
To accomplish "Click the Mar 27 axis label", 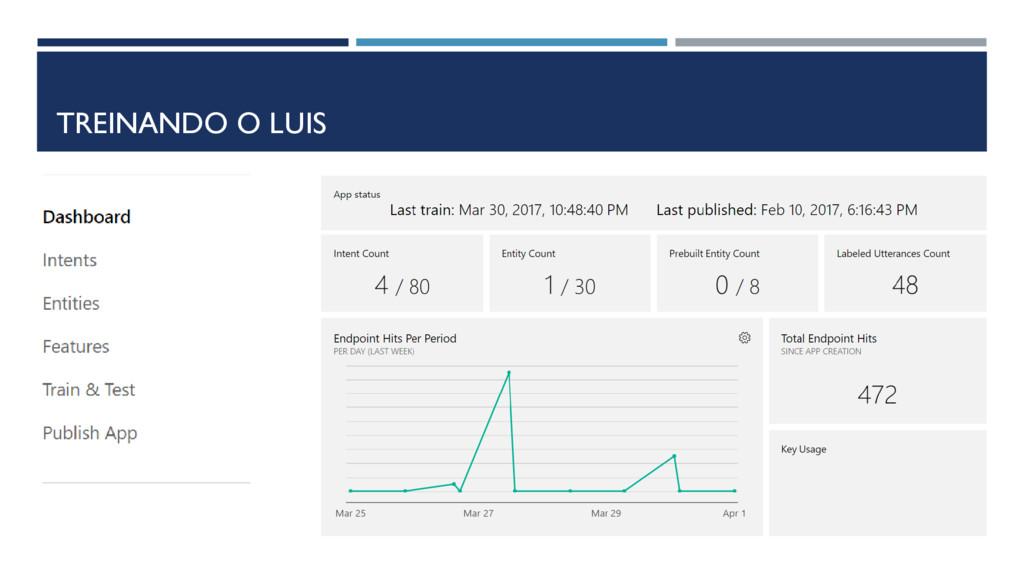I will coord(478,513).
